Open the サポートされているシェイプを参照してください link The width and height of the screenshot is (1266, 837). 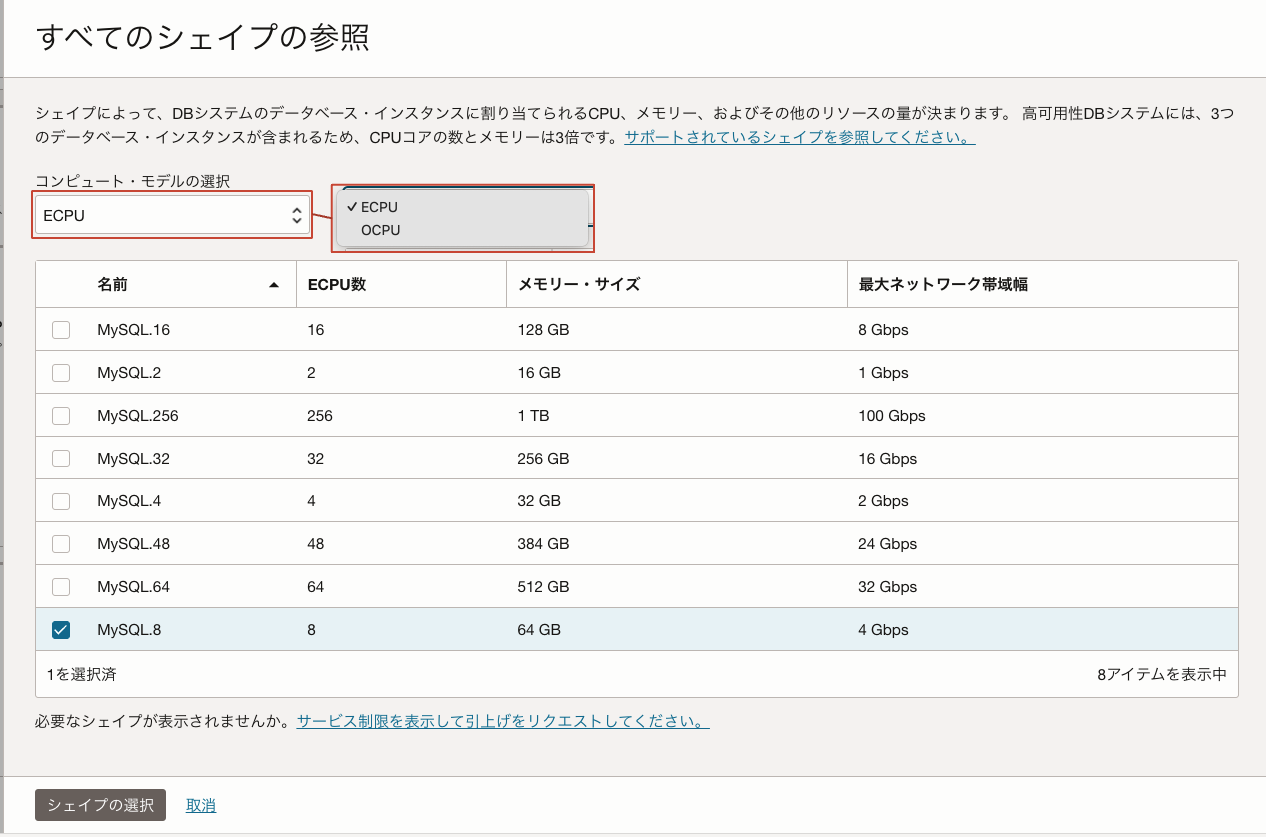pos(800,137)
